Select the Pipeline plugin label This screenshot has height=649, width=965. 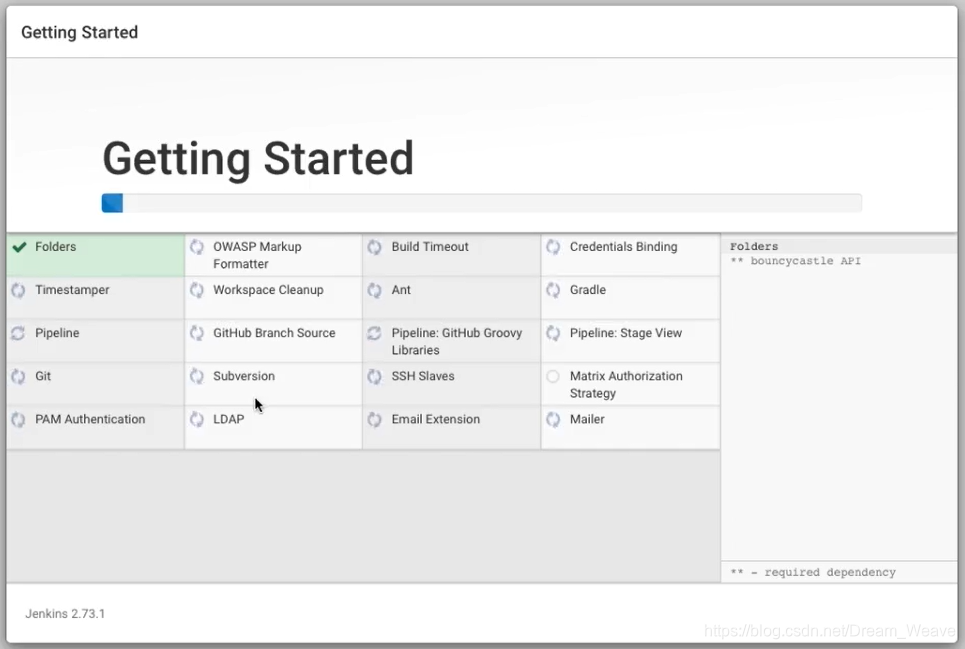pos(57,333)
